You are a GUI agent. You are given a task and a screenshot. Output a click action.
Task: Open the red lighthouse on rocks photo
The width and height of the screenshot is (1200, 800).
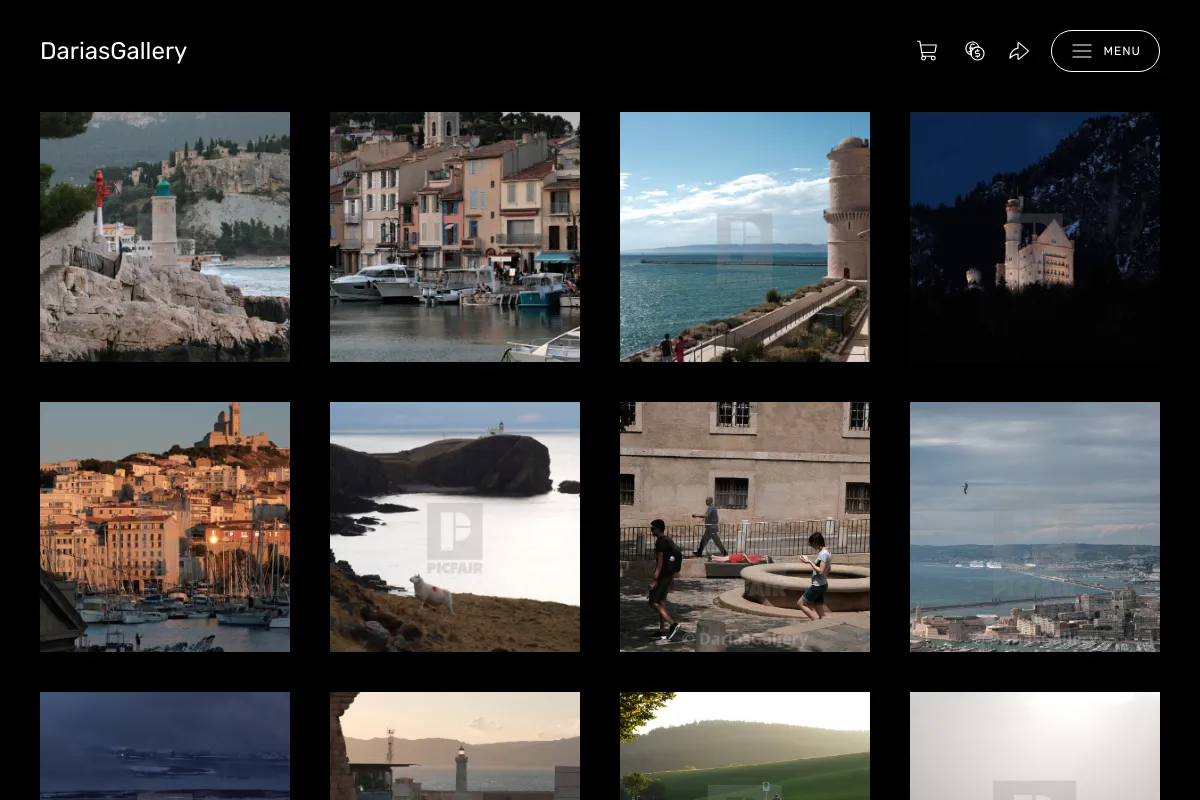[x=165, y=237]
